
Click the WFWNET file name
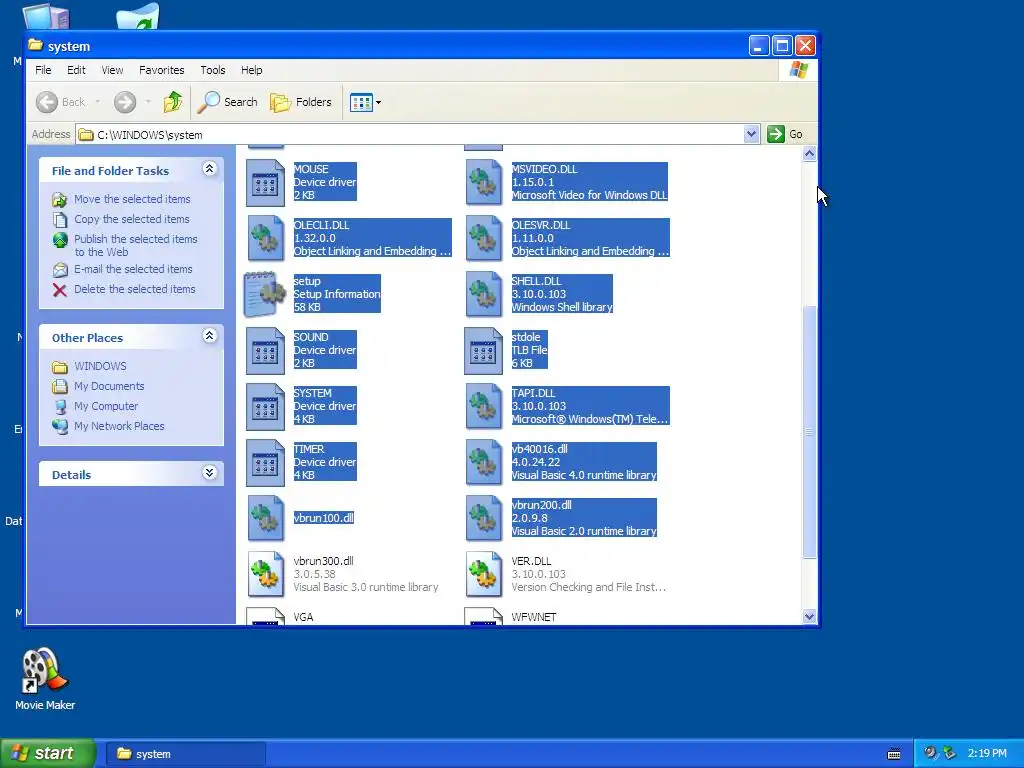(534, 617)
